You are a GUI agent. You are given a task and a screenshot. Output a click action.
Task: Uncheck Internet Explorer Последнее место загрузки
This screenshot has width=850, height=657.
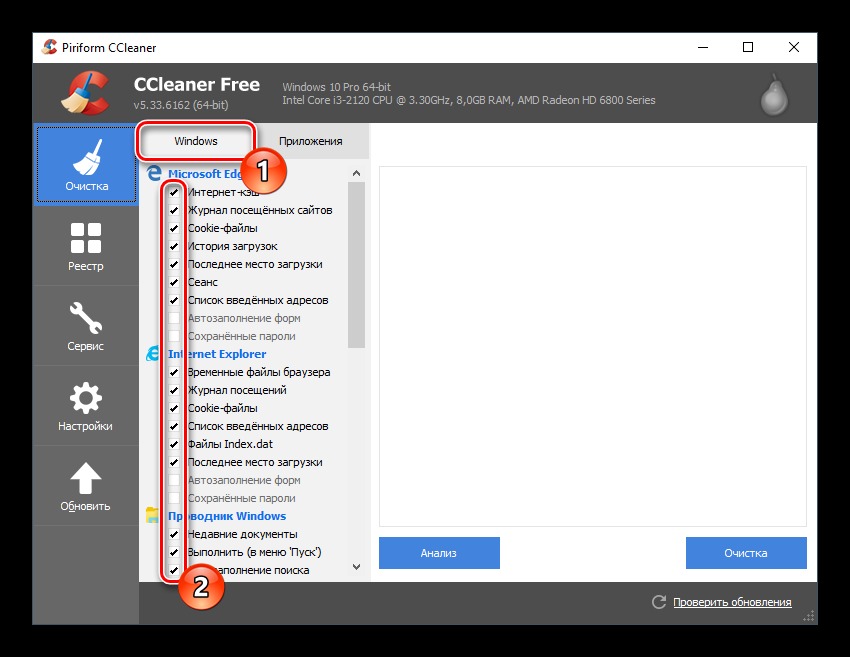(174, 462)
